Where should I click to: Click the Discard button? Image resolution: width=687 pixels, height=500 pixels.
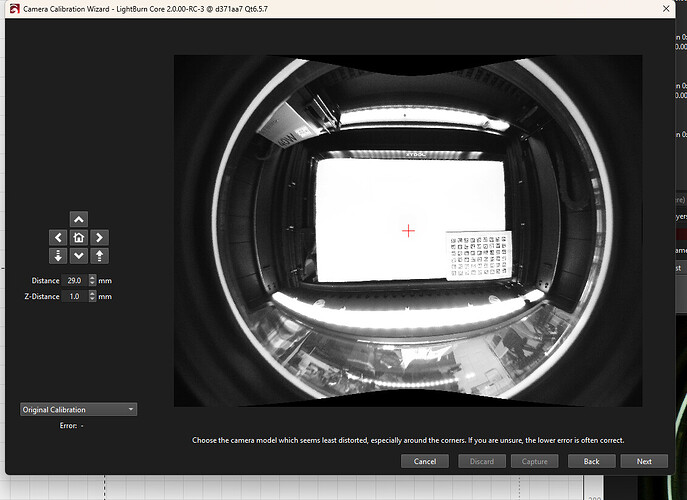[481, 461]
